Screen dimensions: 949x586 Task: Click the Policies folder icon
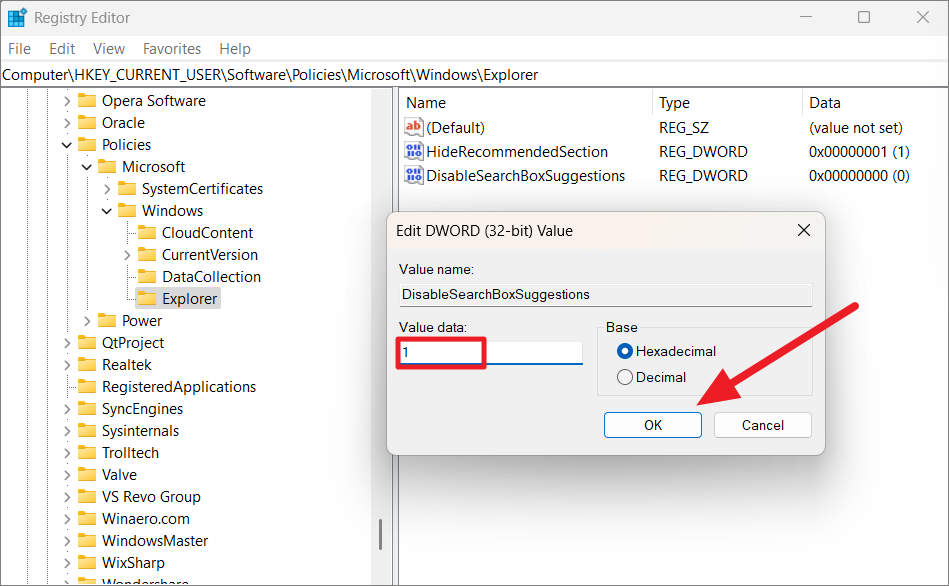87,145
